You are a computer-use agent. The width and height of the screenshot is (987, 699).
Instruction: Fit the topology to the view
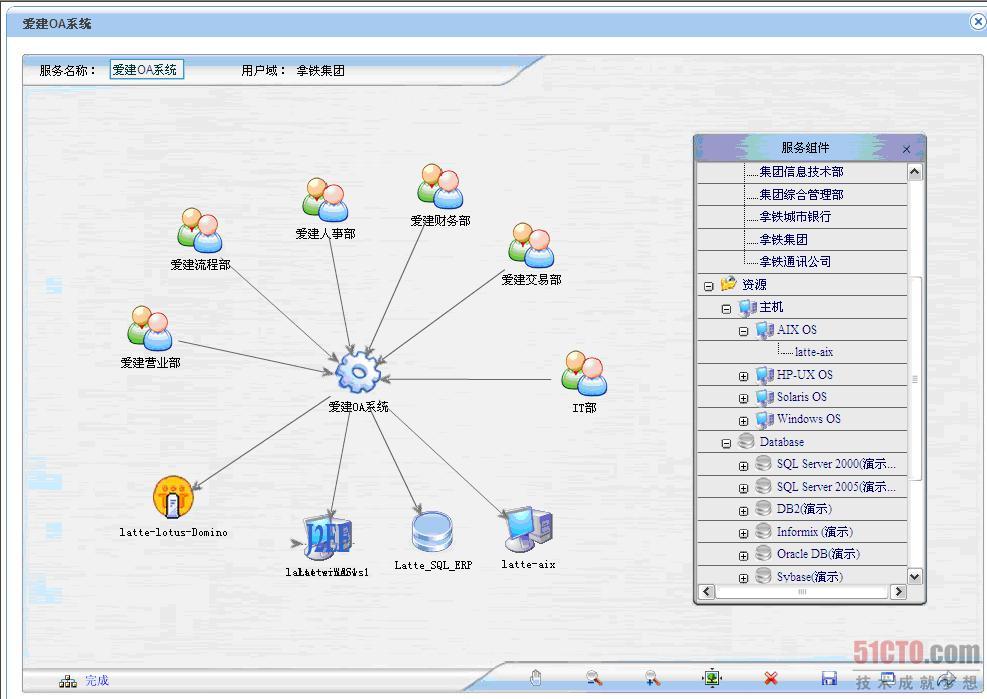(x=712, y=678)
